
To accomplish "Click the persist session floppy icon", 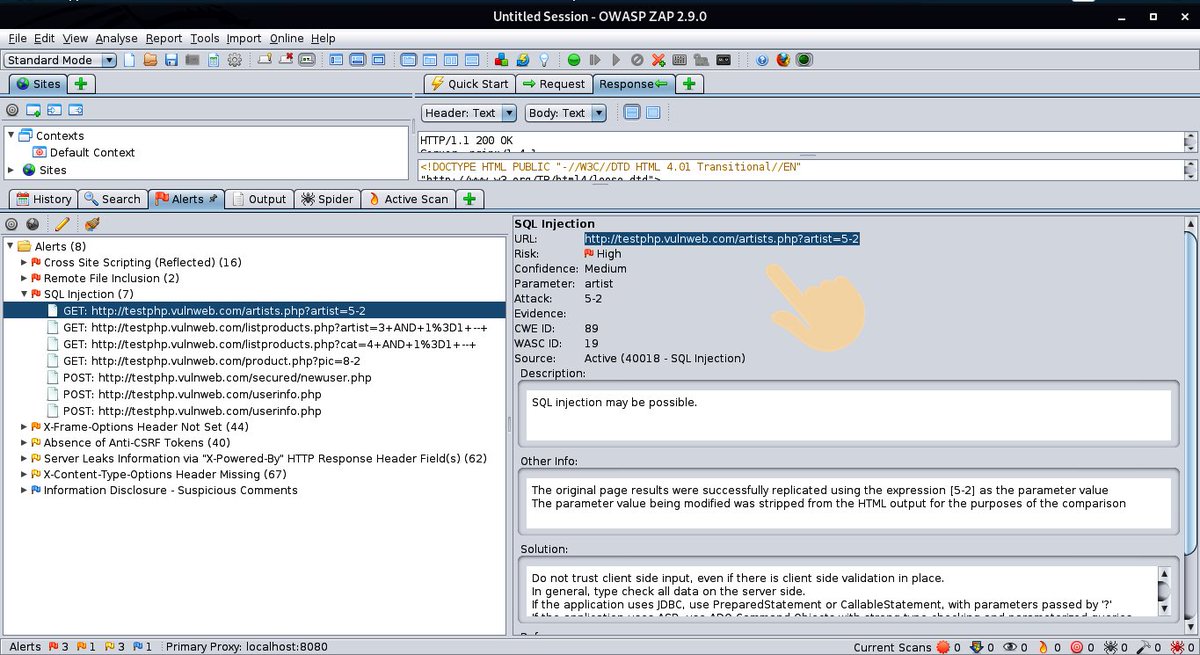I will (x=171, y=60).
